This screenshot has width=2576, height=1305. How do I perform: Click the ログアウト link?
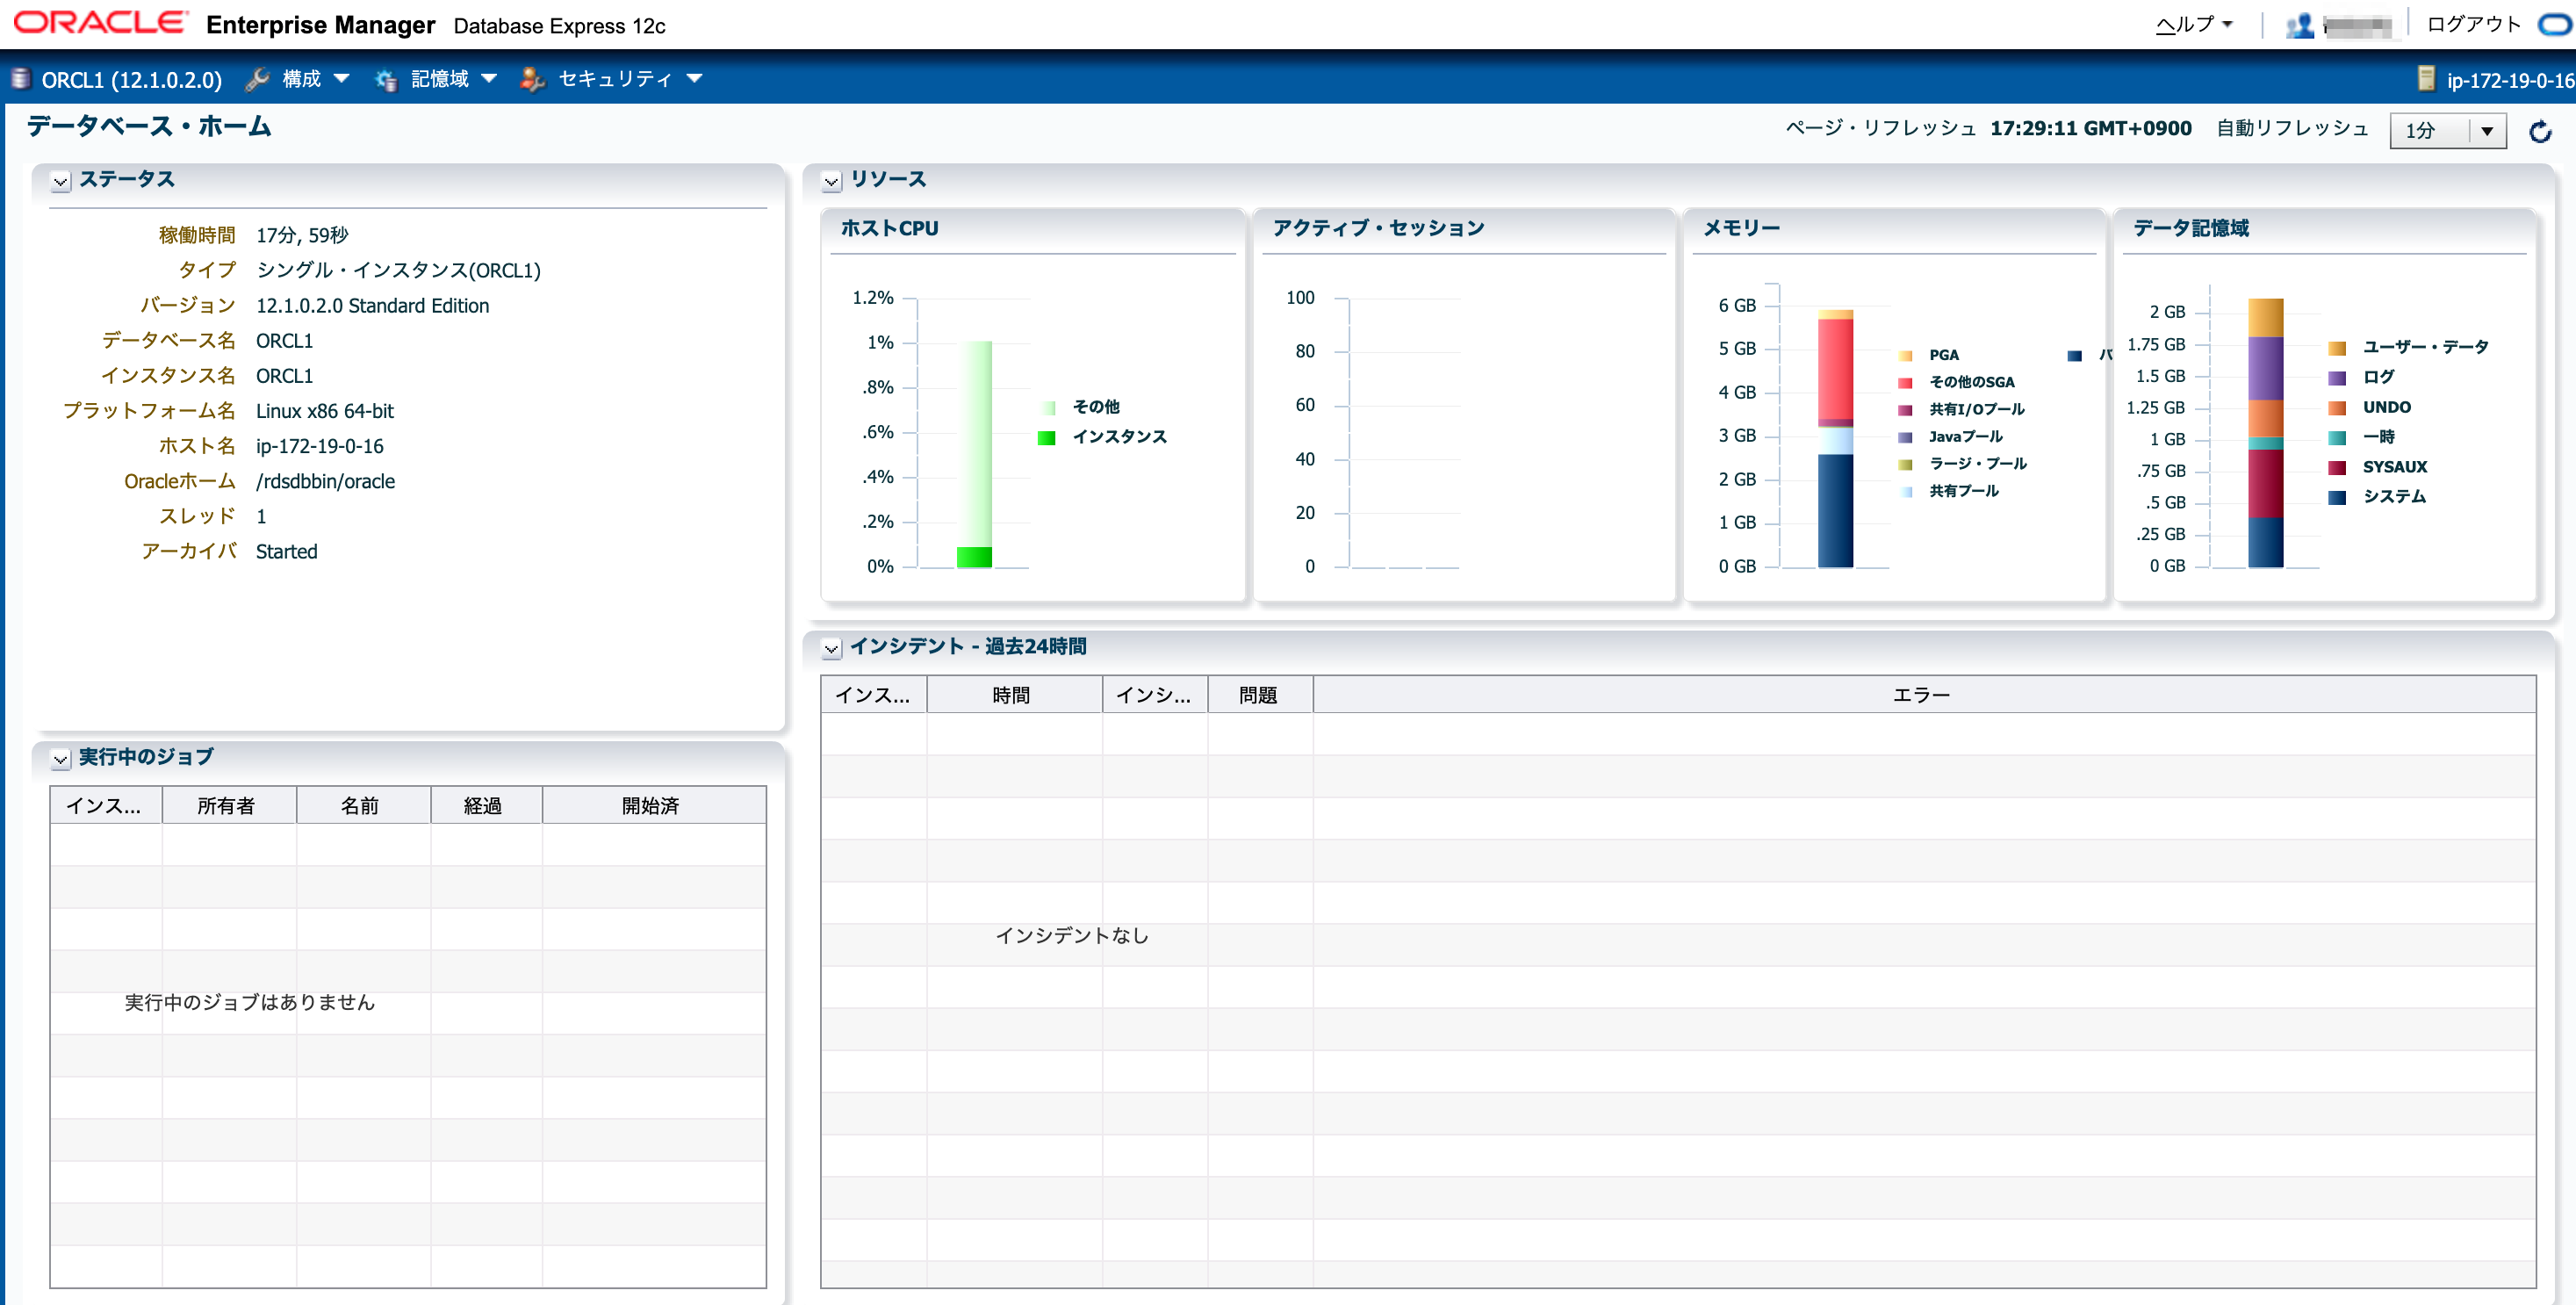click(x=2473, y=24)
